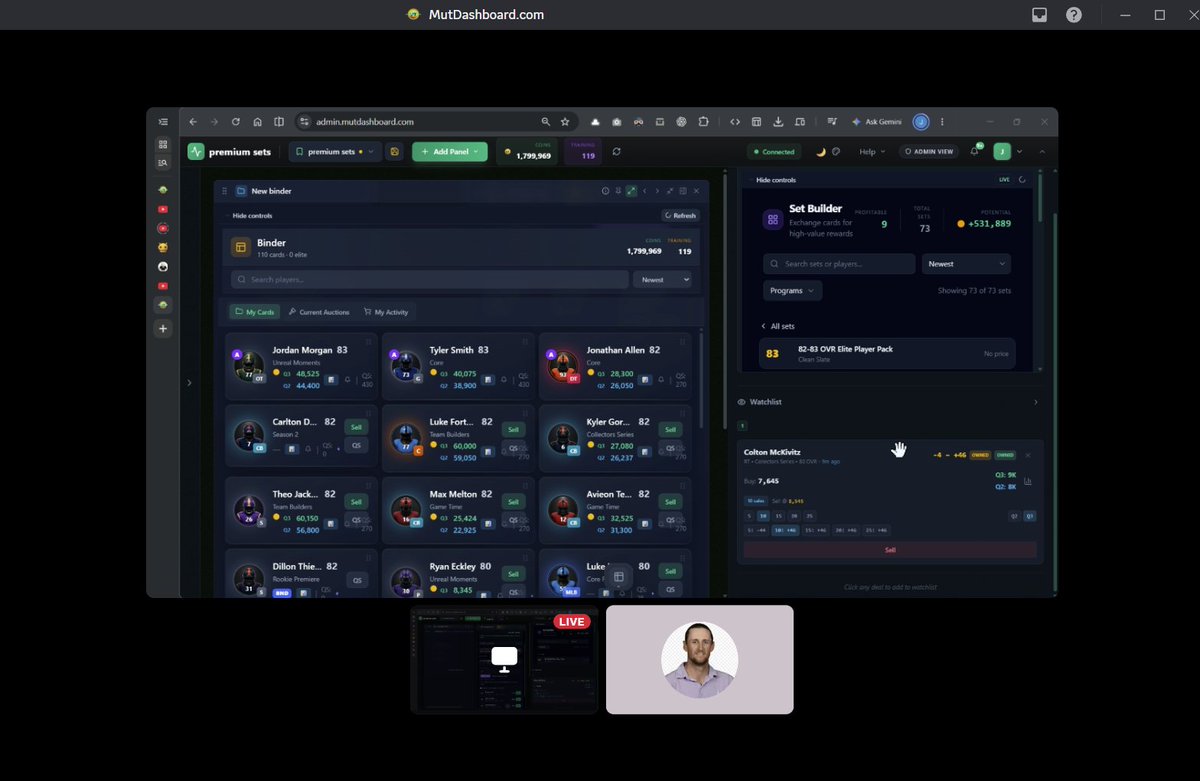
Task: Open the help question mark in title bar
Action: [1074, 15]
